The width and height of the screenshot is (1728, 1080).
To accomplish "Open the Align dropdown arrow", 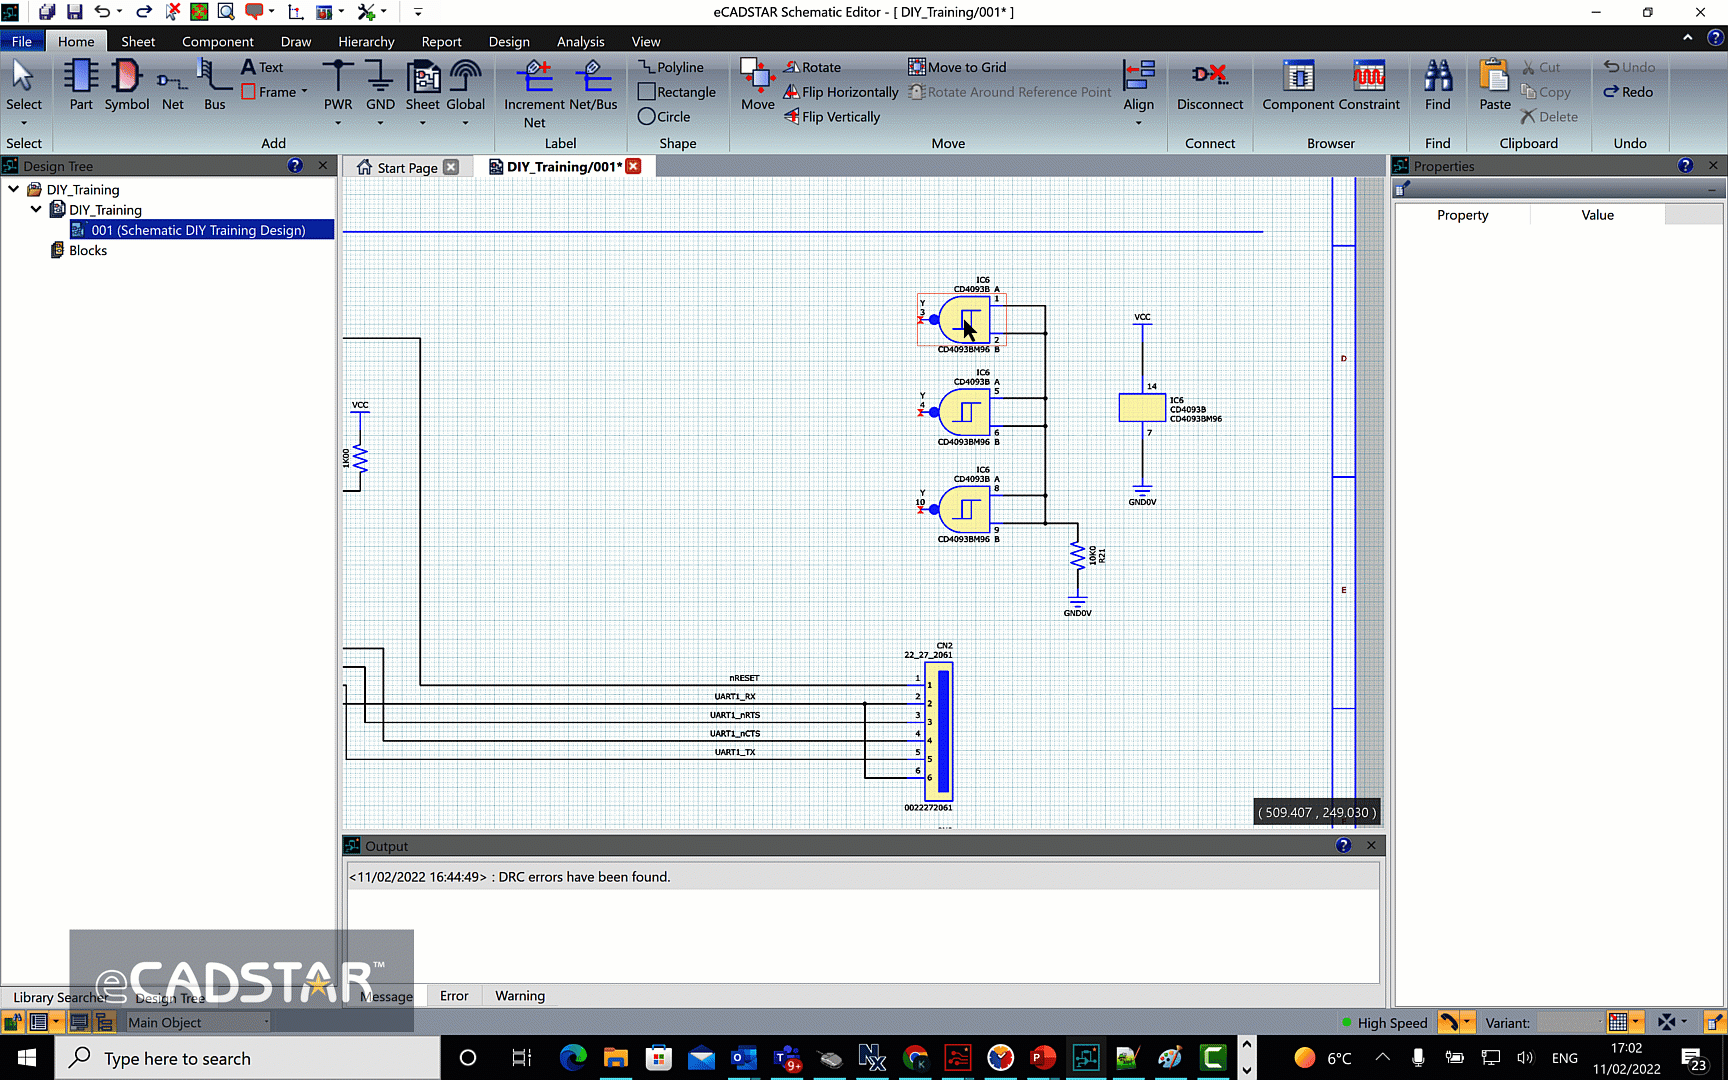I will click(x=1138, y=124).
